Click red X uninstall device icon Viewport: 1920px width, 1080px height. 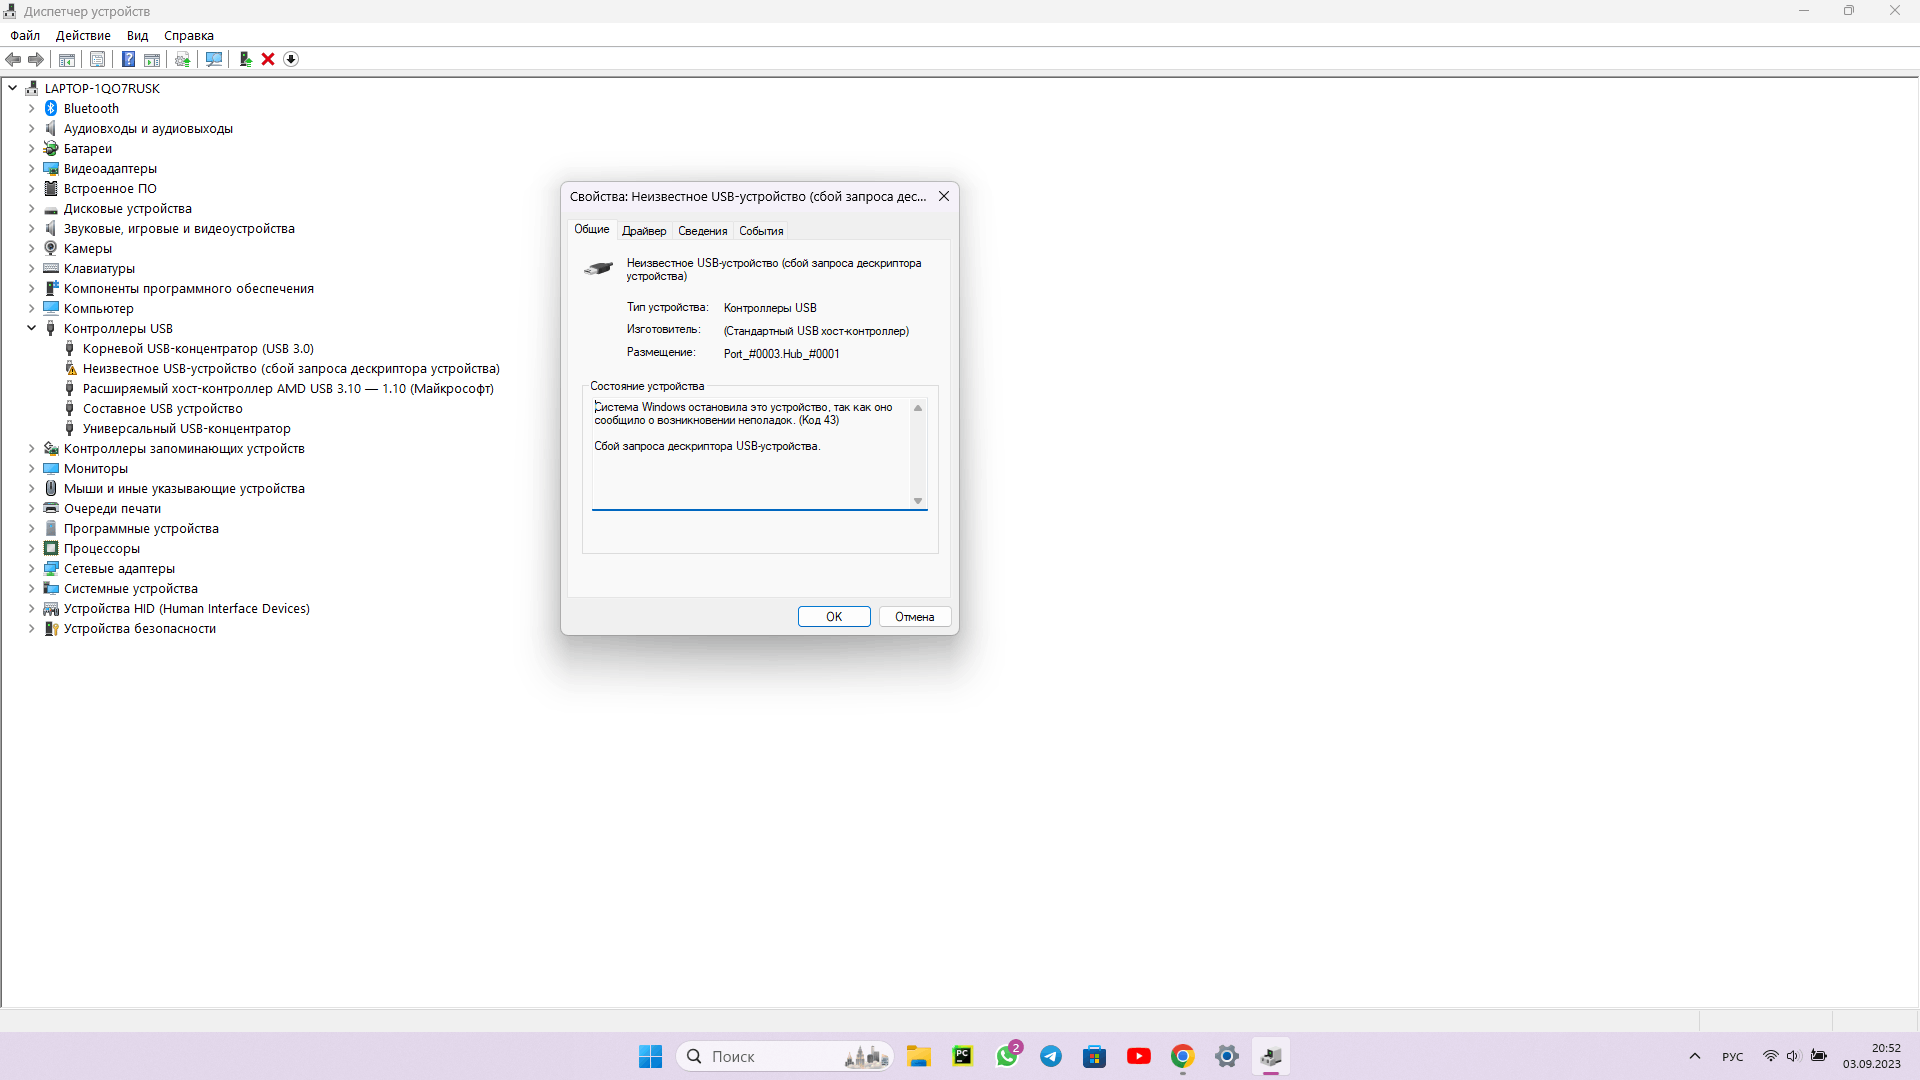coord(268,59)
